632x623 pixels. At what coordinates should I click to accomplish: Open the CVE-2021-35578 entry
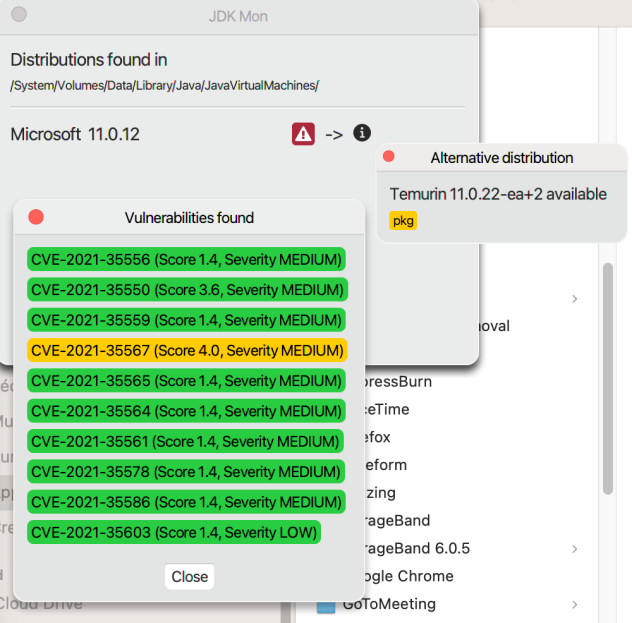pyautogui.click(x=186, y=471)
